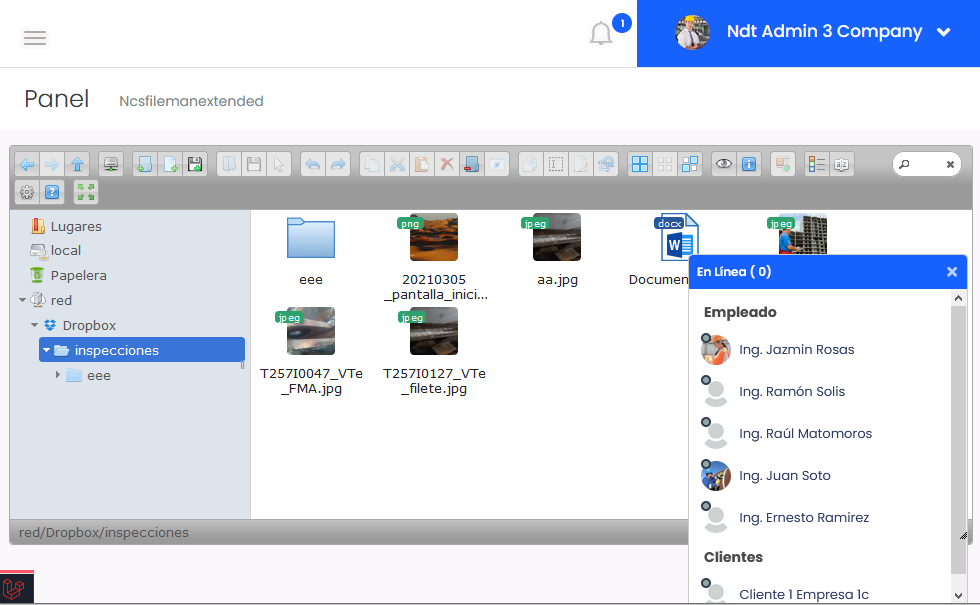This screenshot has height=605, width=980.
Task: Click the blue help question icon
Action: (53, 192)
